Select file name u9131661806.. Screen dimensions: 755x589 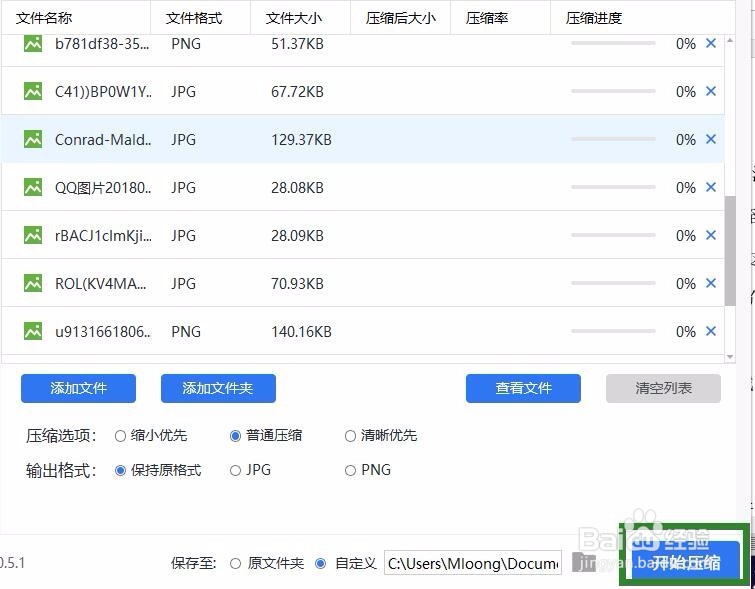click(103, 331)
